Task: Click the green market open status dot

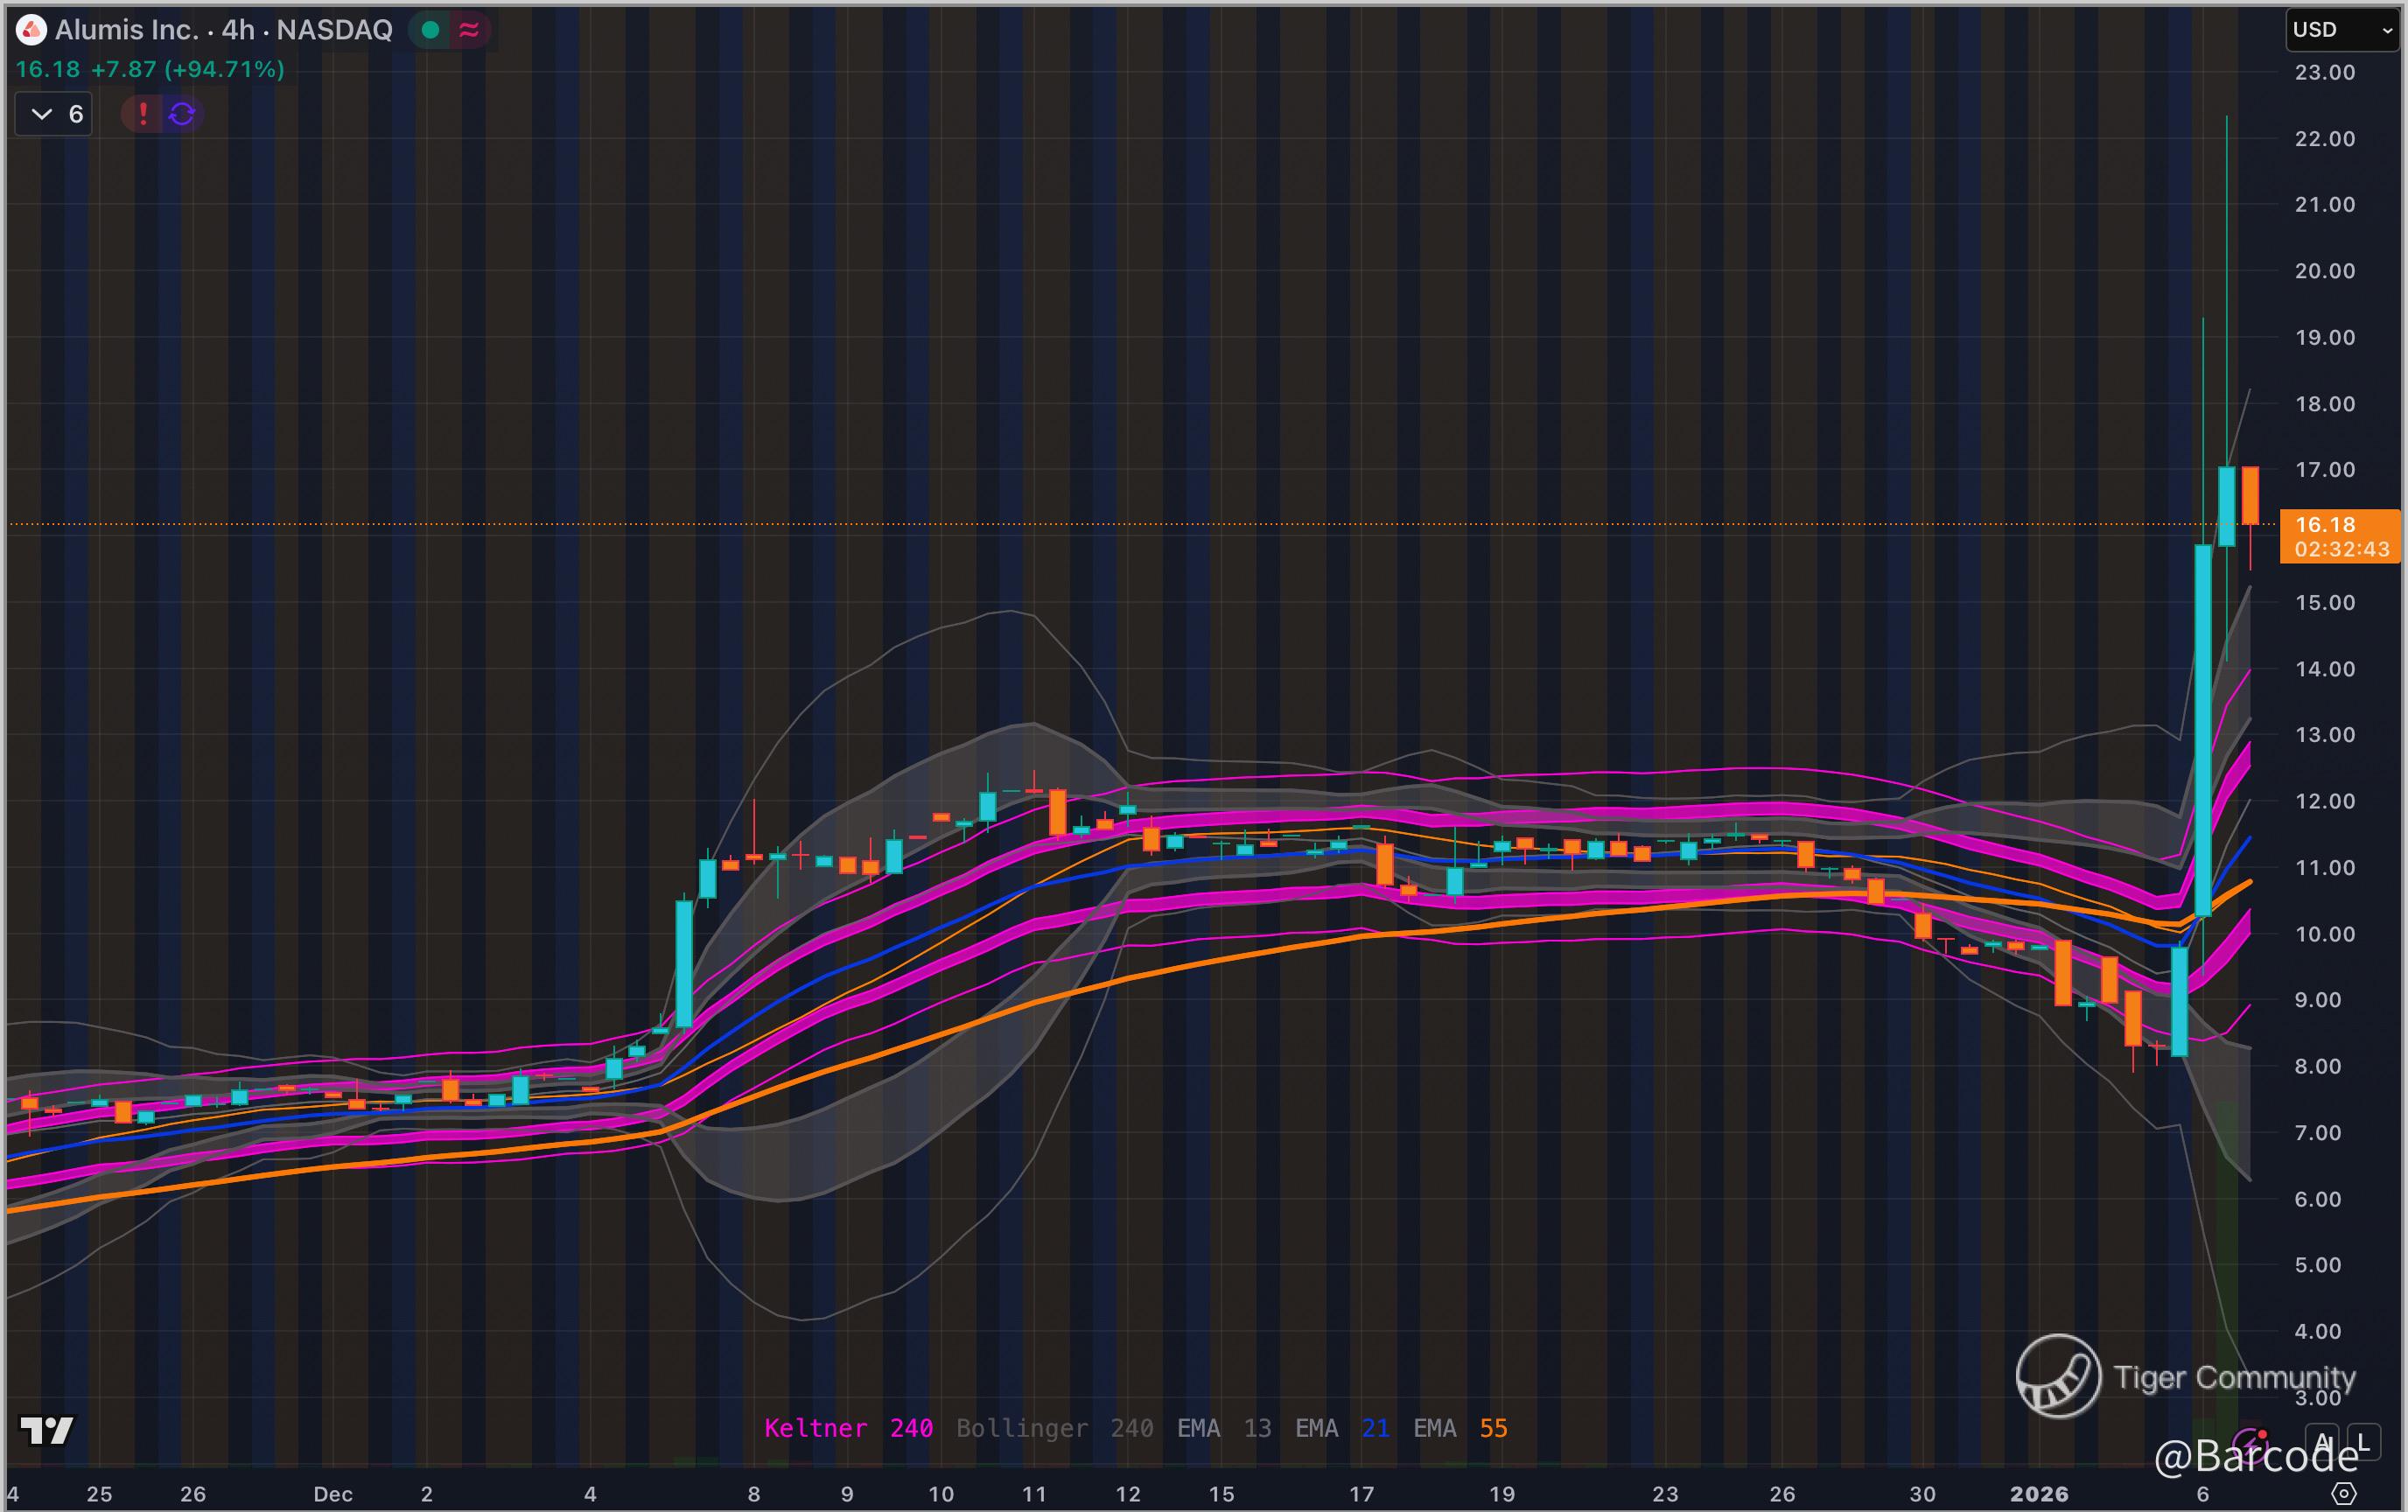Action: coord(431,30)
